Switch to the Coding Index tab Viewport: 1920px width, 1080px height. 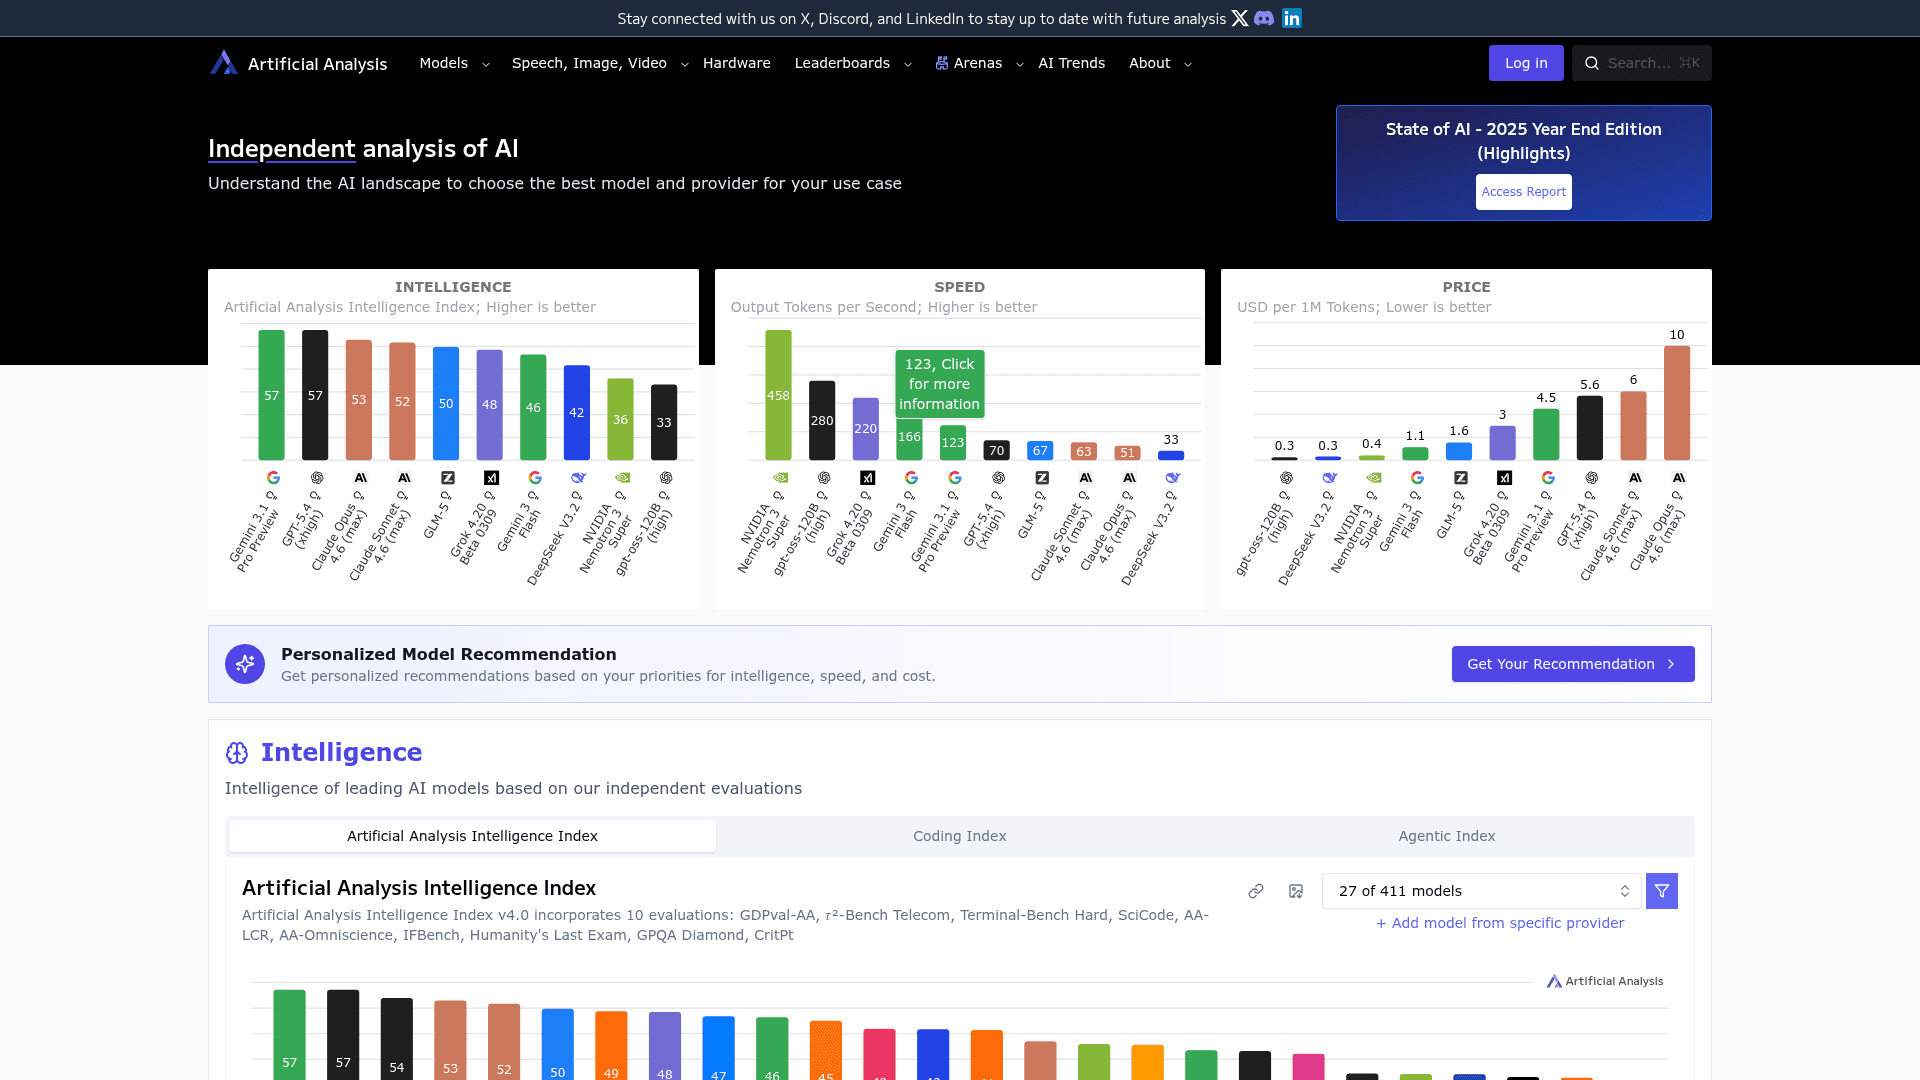[x=959, y=836]
